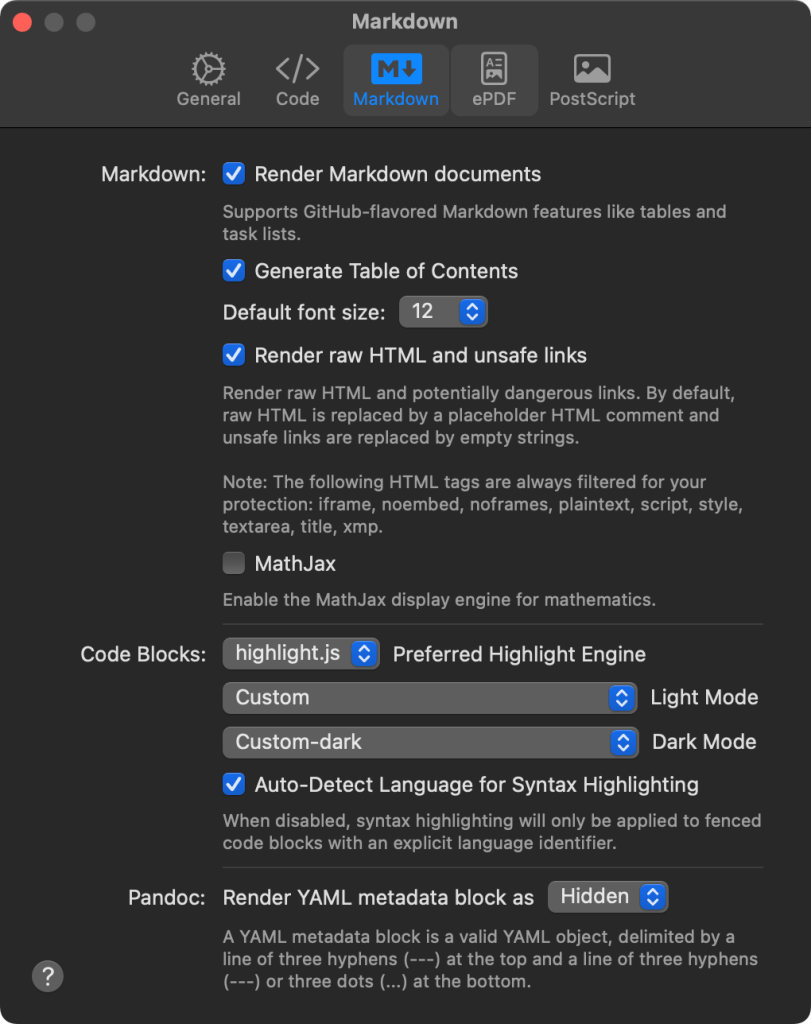Close the Markdown preferences window
This screenshot has width=811, height=1024.
pos(22,22)
